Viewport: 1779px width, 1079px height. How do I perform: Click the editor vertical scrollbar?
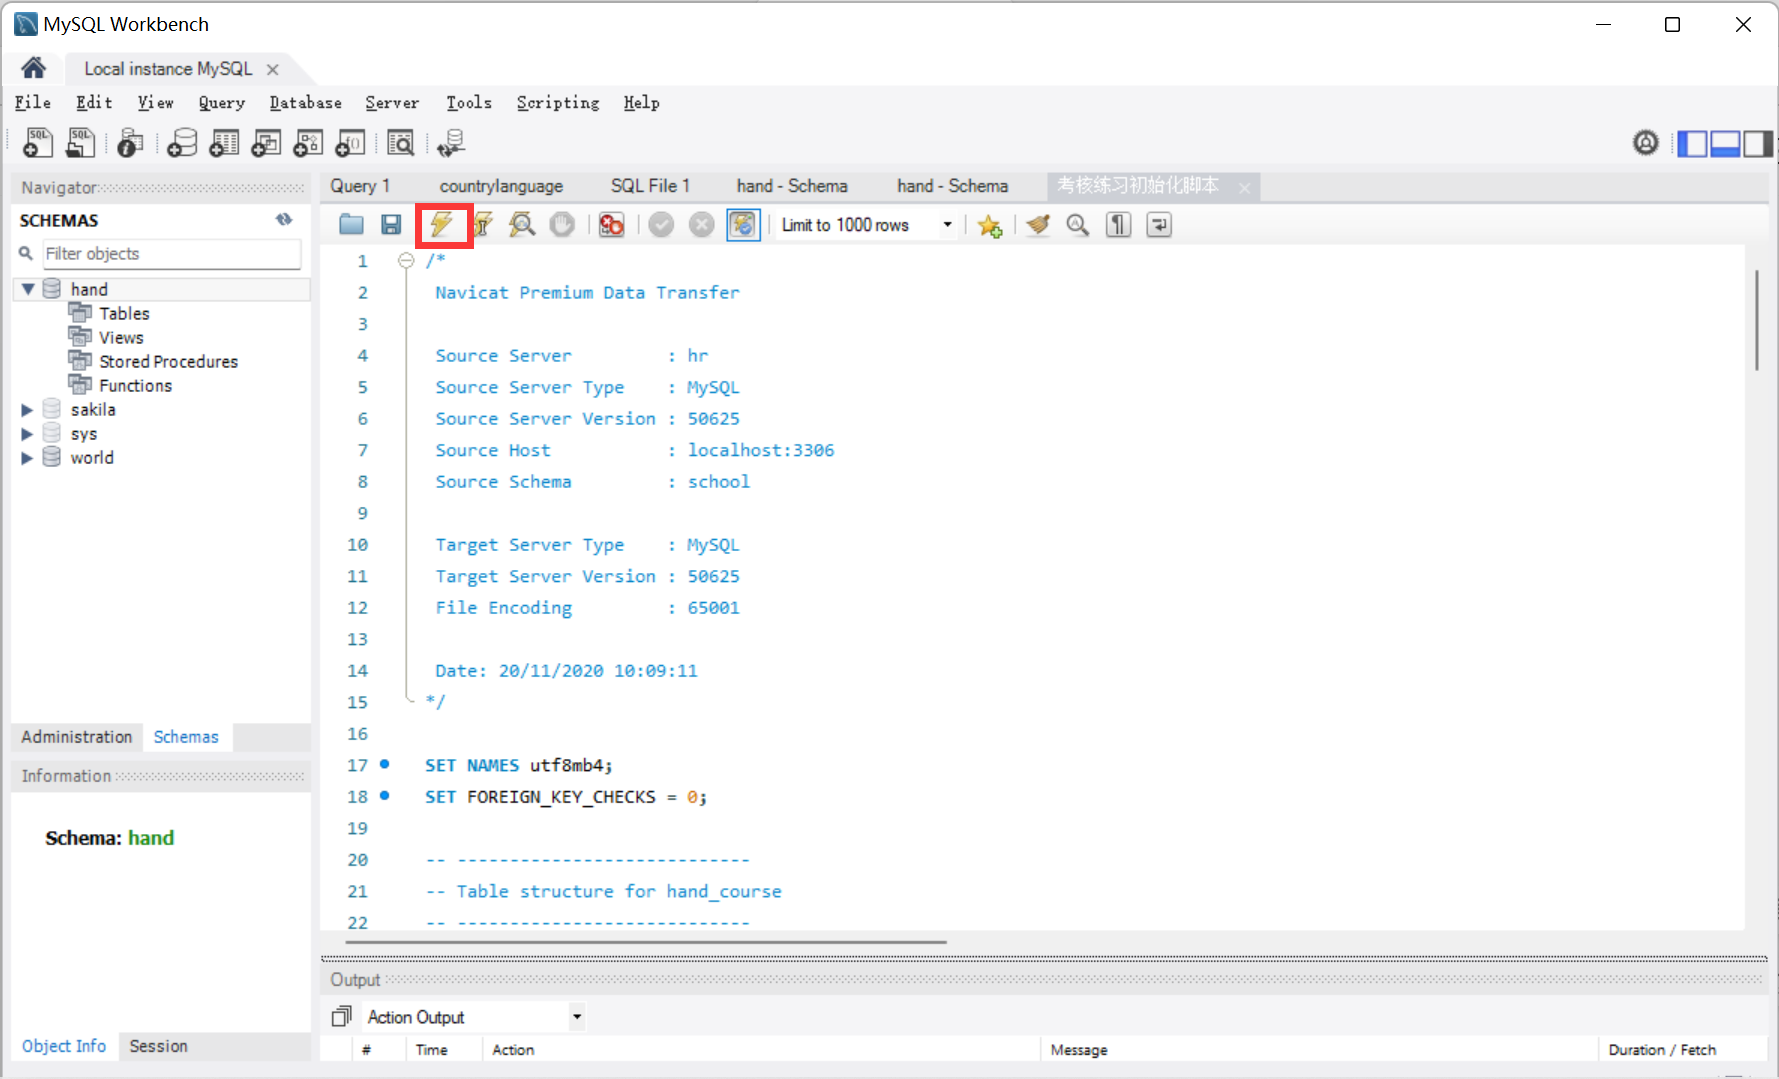point(1756,320)
